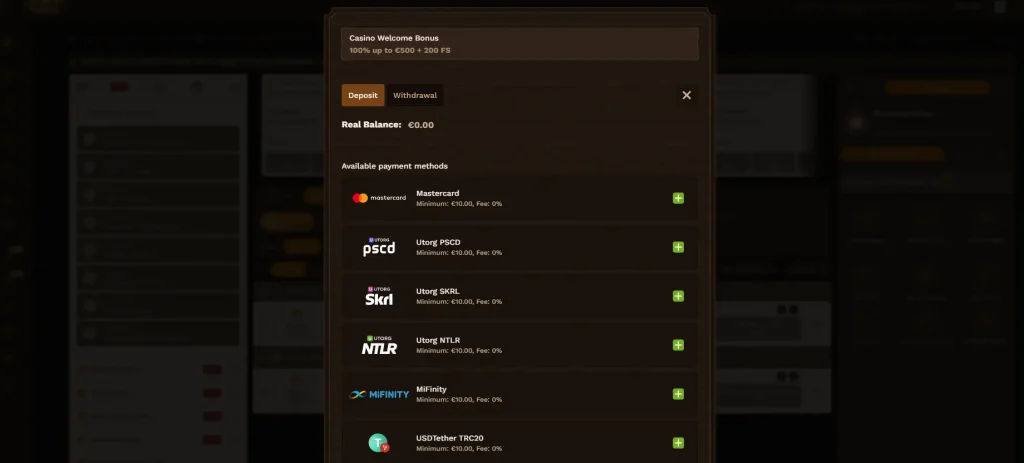Viewport: 1024px width, 463px height.
Task: Click the MiFinity logo
Action: tap(379, 394)
